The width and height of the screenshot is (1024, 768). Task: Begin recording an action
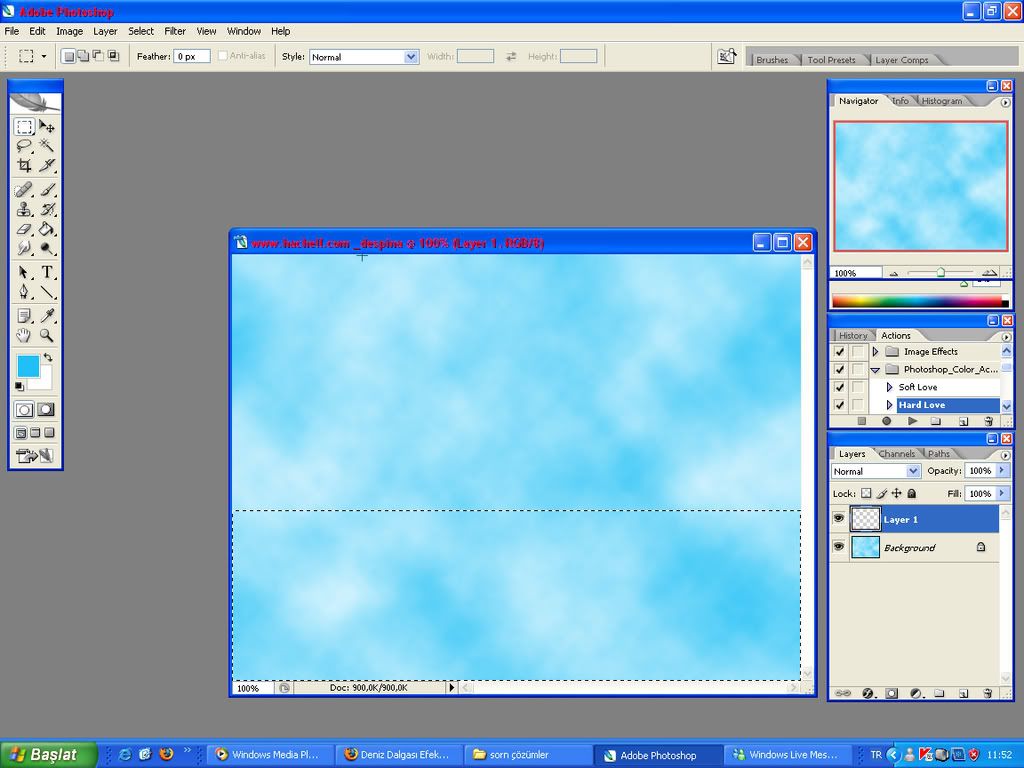(886, 421)
